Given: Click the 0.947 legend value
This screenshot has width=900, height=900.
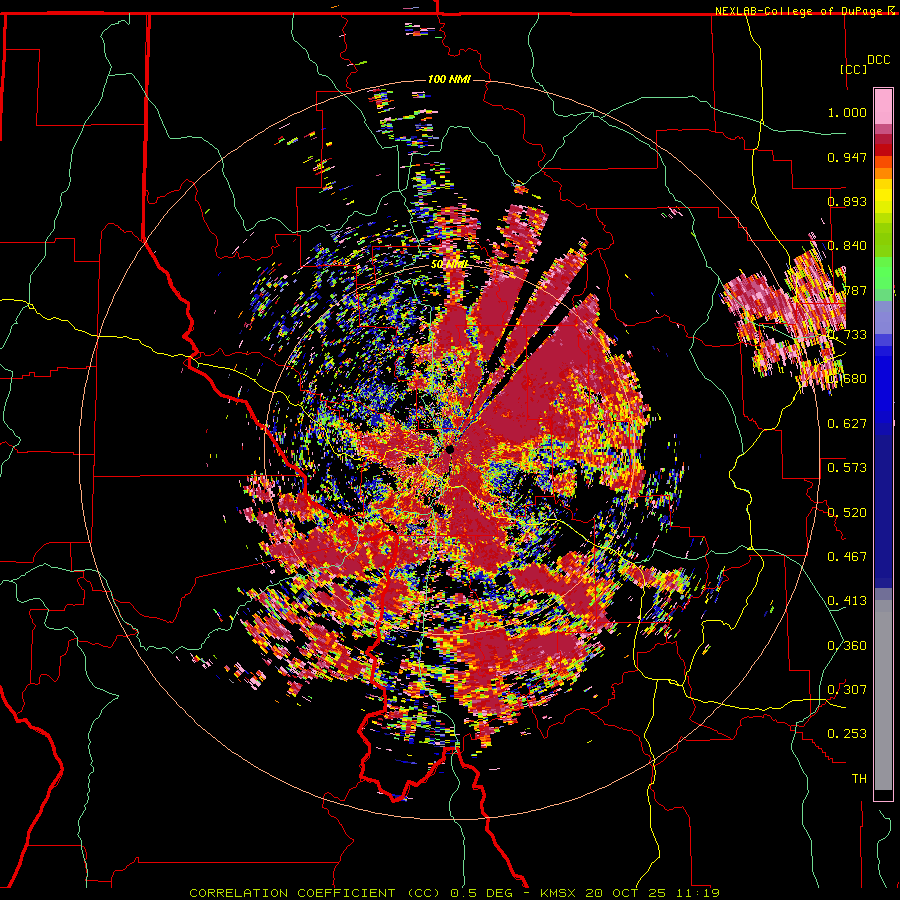Looking at the screenshot, I should 847,157.
